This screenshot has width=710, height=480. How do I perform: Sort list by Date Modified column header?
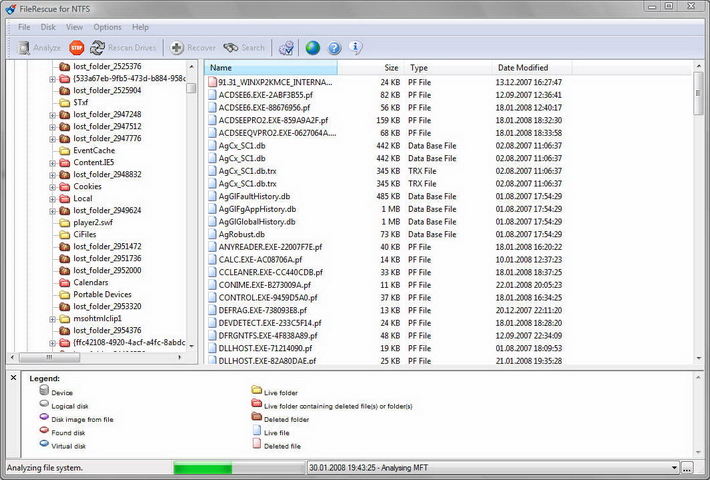(x=522, y=67)
